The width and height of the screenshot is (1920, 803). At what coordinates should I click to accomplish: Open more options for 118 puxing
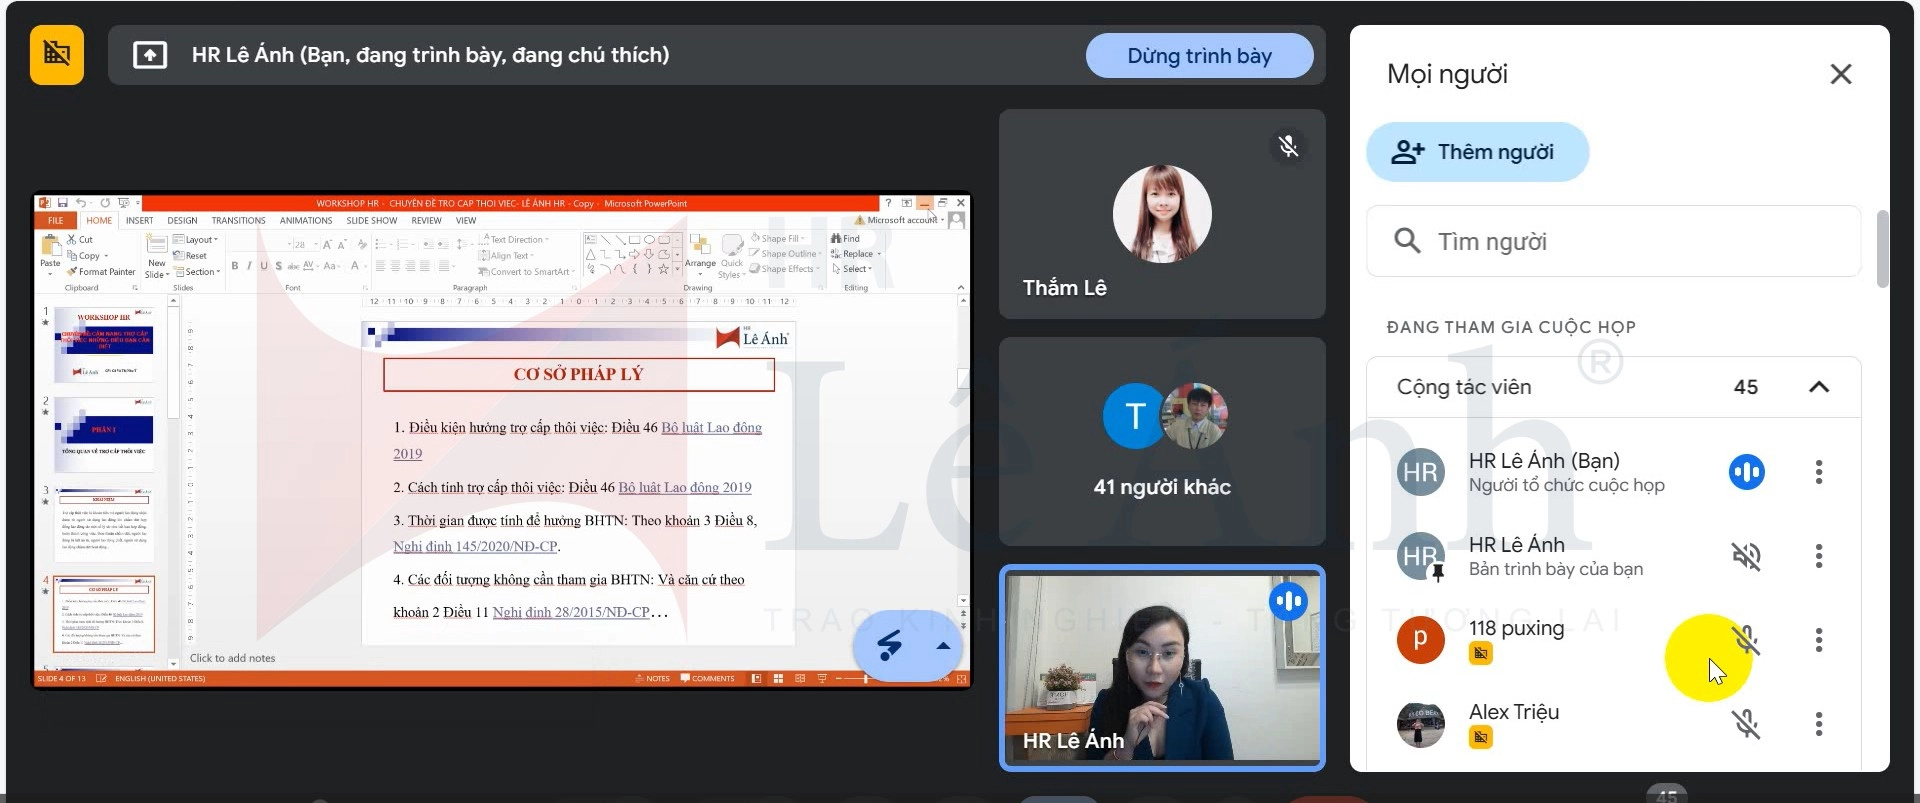click(x=1818, y=640)
